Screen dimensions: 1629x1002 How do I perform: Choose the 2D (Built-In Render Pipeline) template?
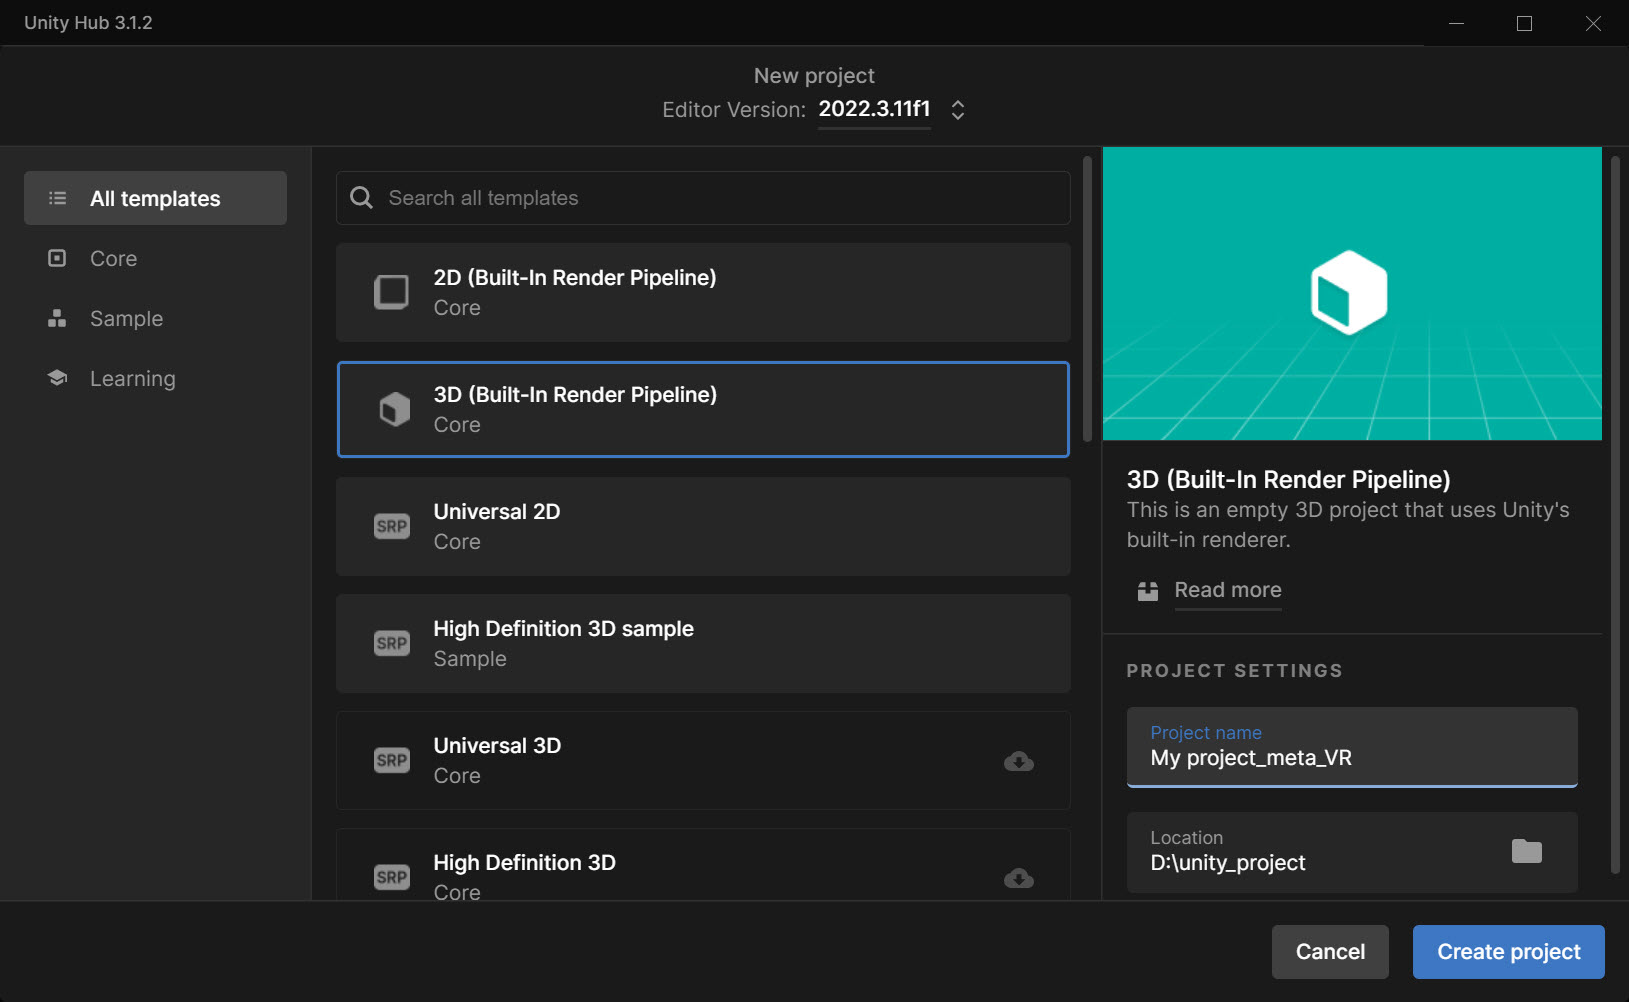[703, 292]
